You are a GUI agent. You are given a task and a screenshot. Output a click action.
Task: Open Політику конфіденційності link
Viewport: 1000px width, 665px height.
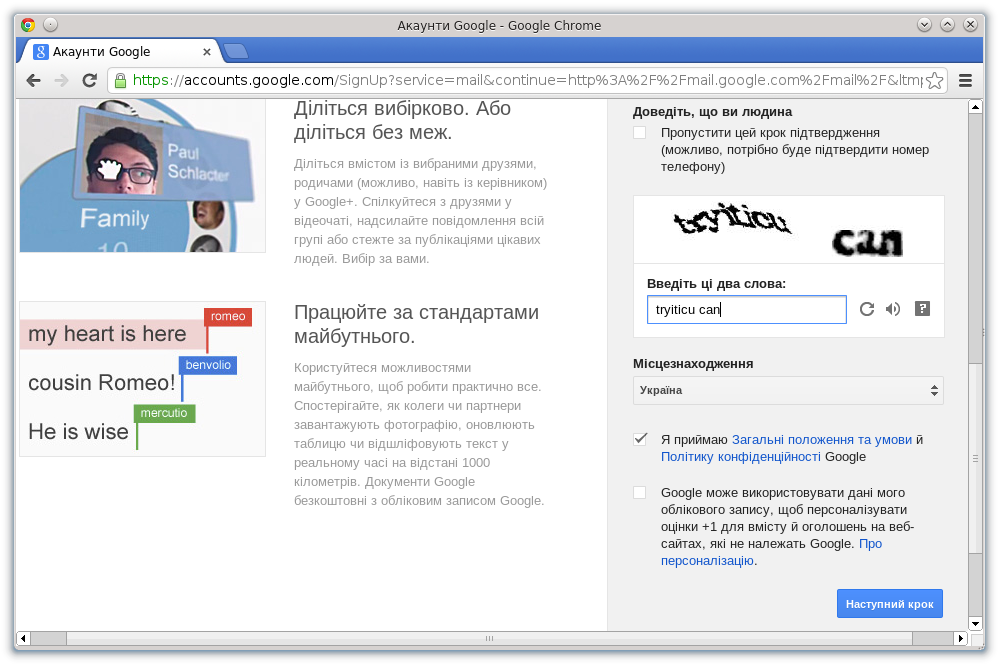click(x=740, y=457)
